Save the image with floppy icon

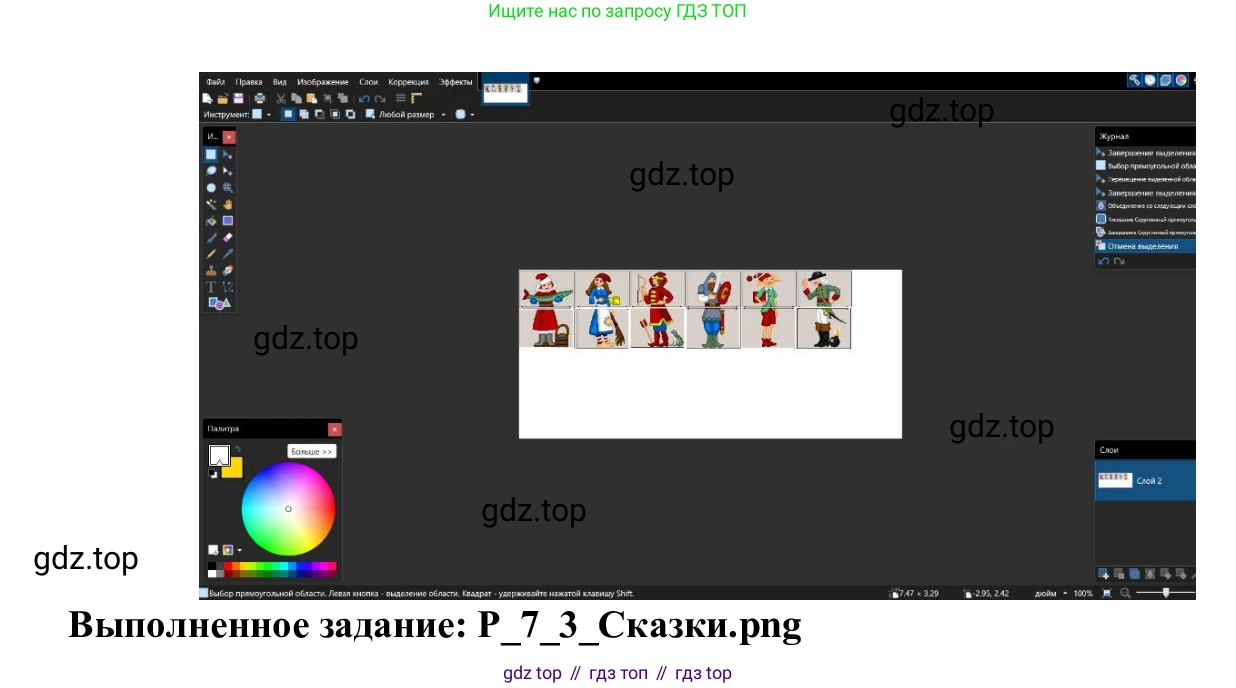coord(238,98)
